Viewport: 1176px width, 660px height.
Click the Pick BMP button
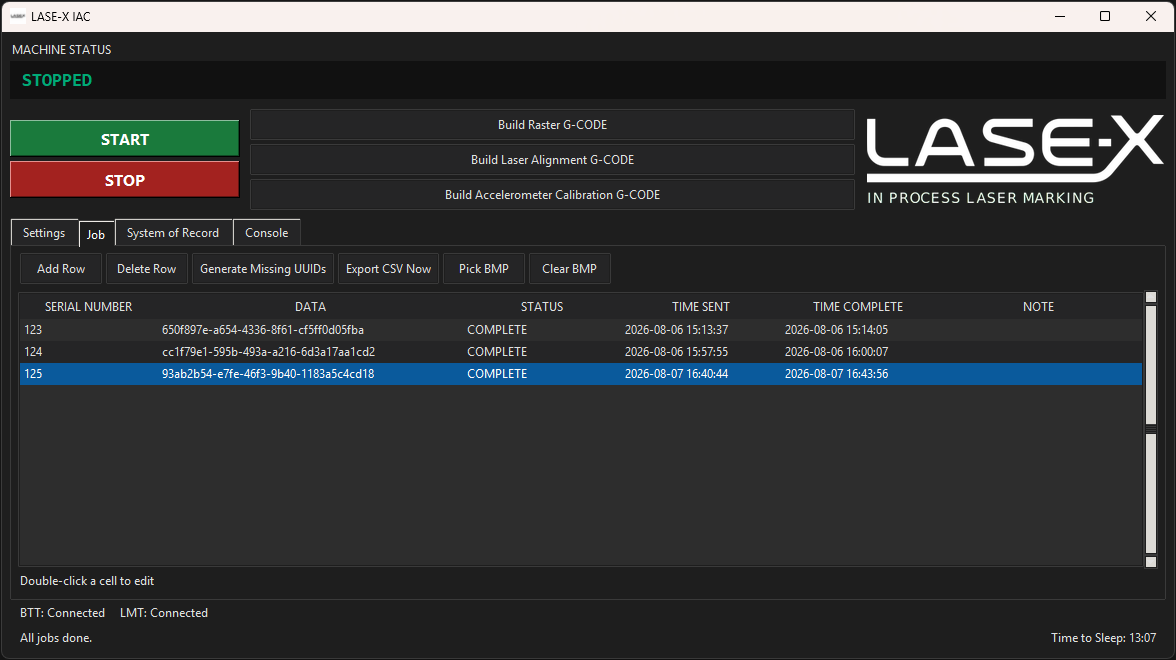coord(484,268)
